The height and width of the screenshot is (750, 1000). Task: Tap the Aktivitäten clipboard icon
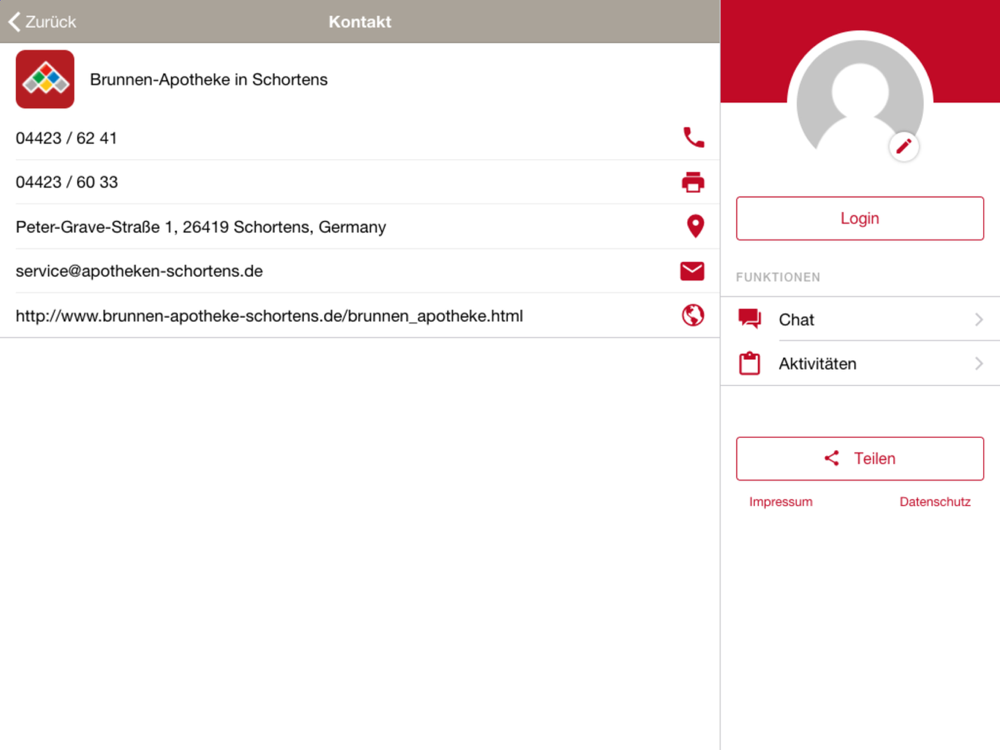coord(749,363)
